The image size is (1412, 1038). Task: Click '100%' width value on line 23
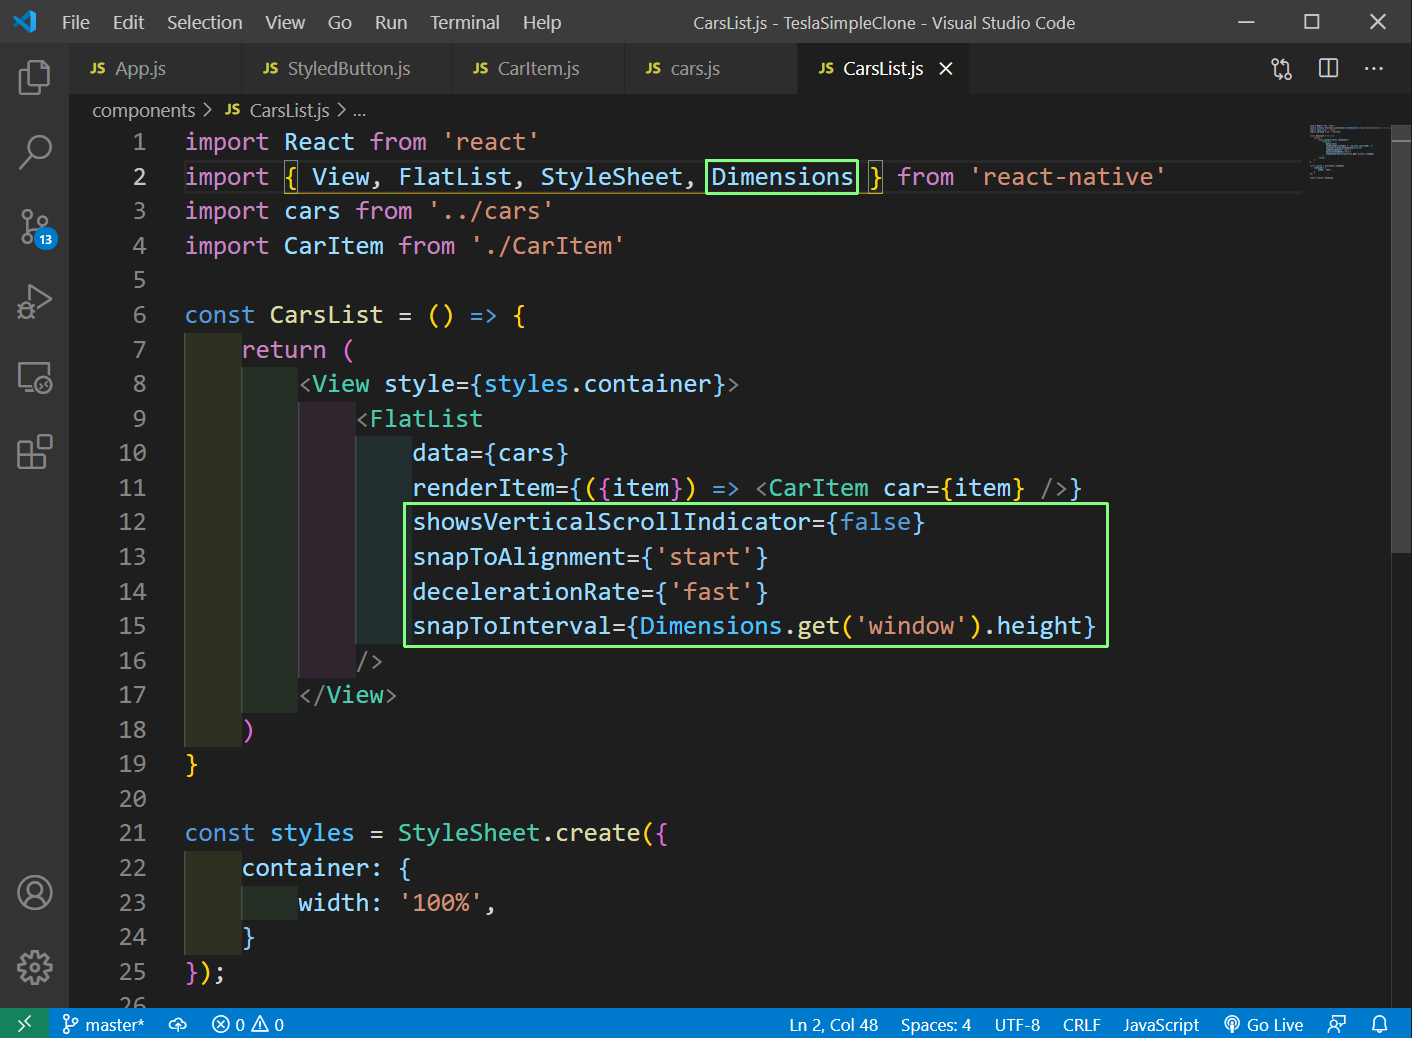point(441,903)
